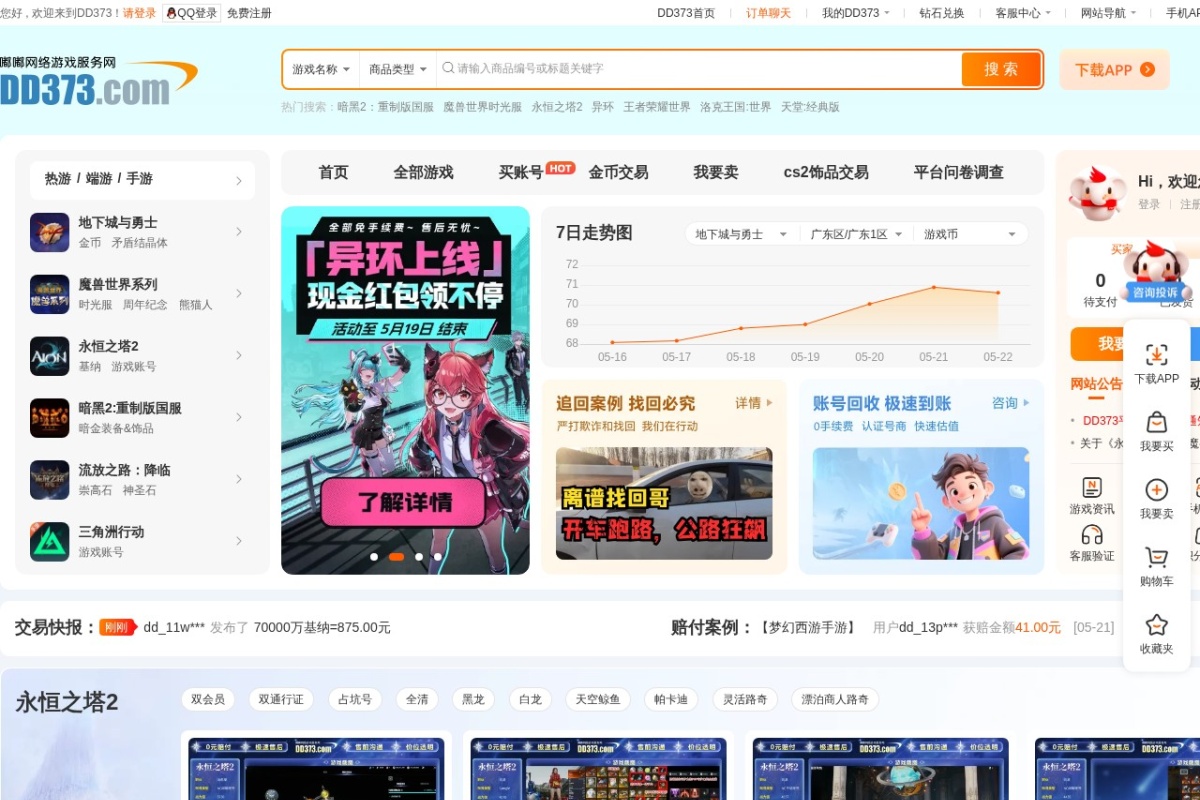1200x800 pixels.
Task: Open the 钻石兑换 link
Action: point(942,13)
